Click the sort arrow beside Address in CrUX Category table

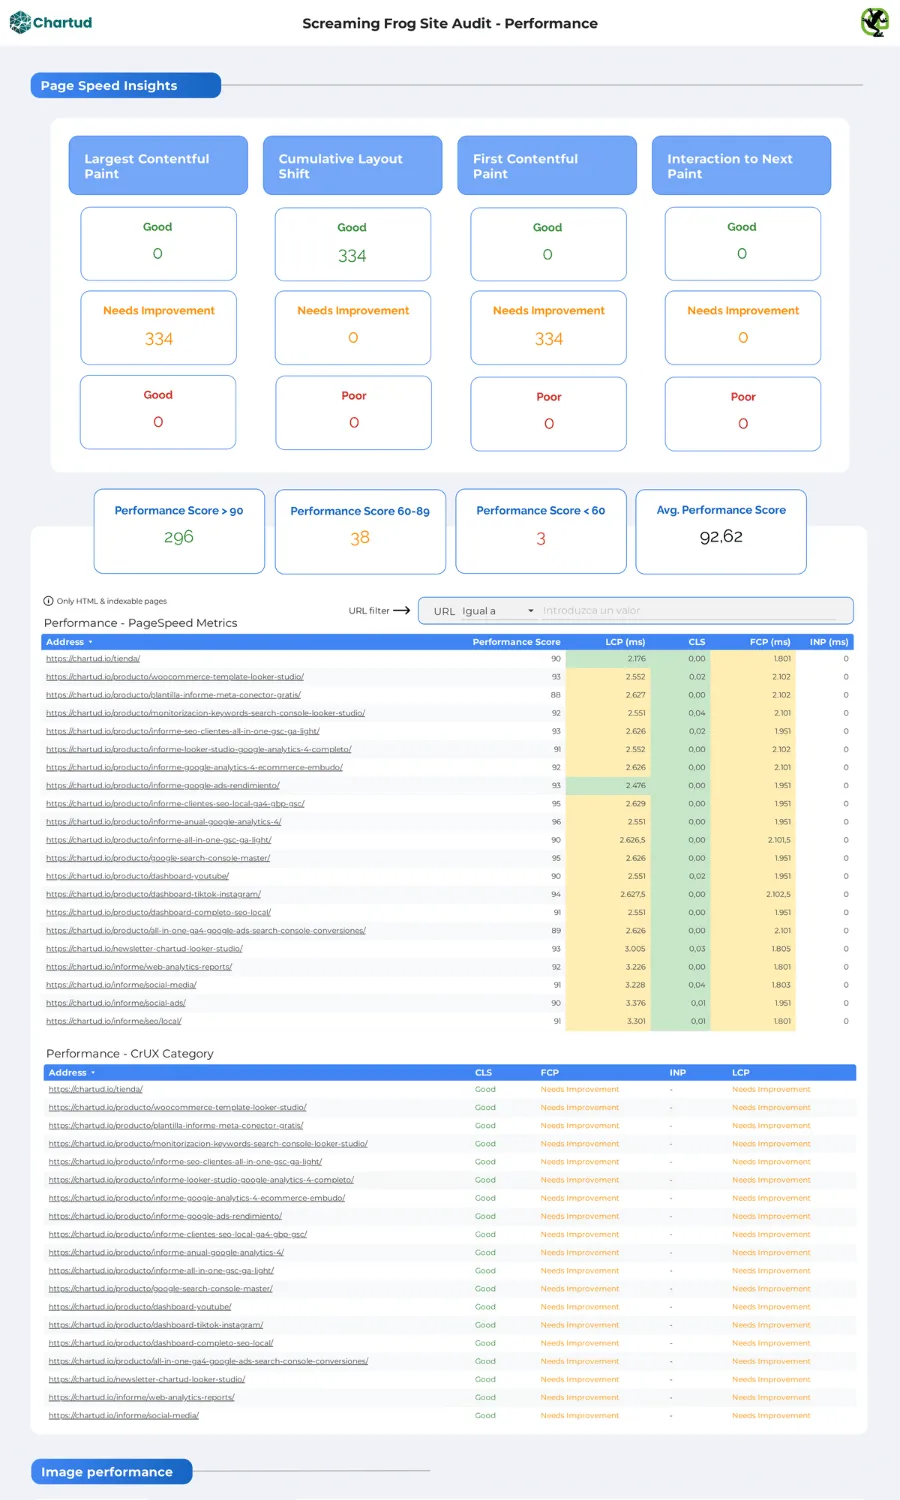point(93,1073)
